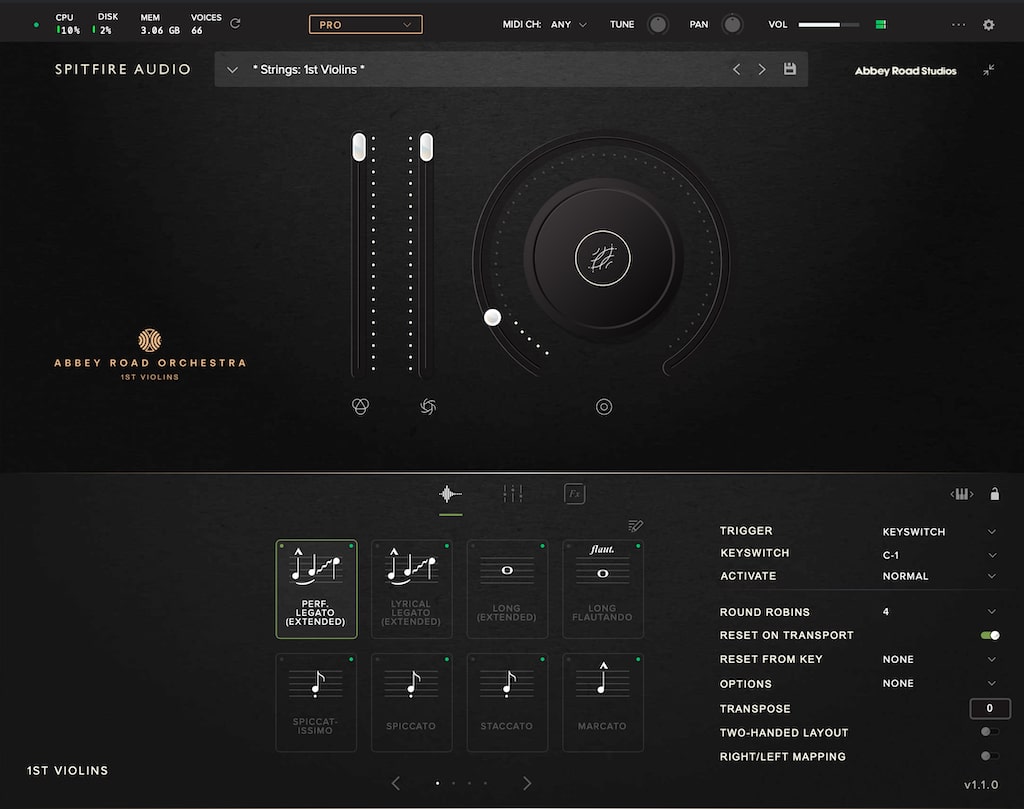Go to next preset arrow
The image size is (1024, 809).
761,69
